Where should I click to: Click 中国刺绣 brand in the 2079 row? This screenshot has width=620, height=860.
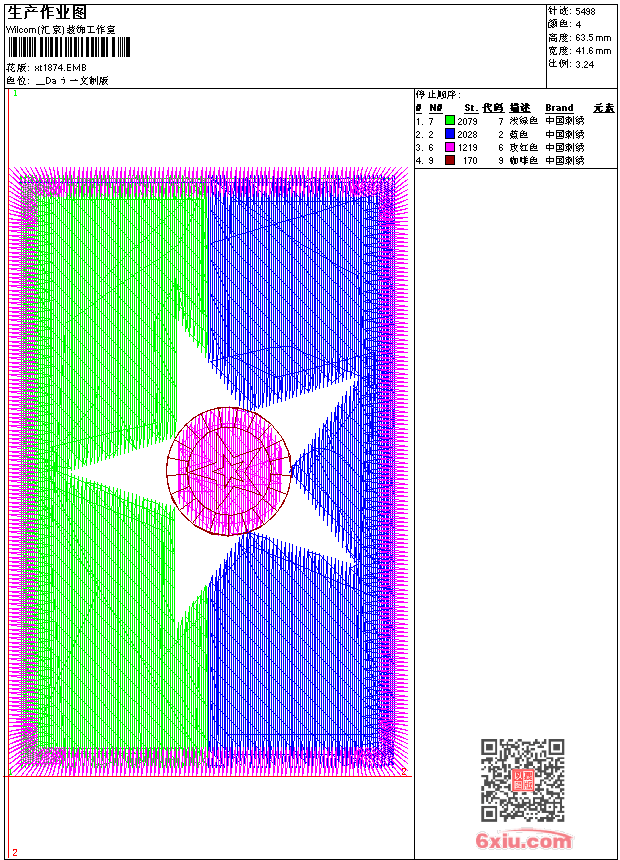tap(565, 121)
